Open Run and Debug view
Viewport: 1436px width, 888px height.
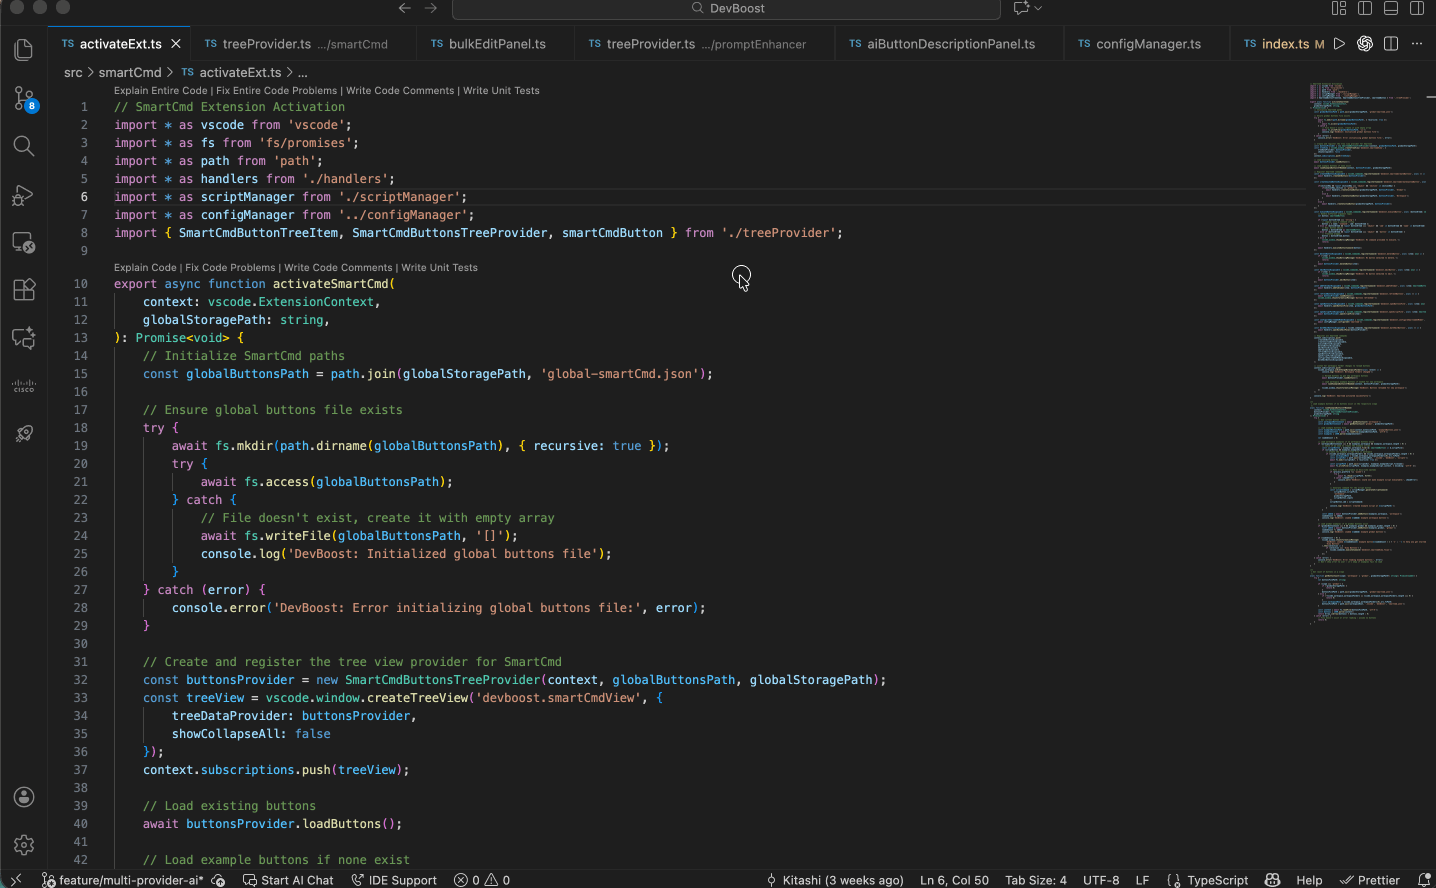click(x=24, y=195)
